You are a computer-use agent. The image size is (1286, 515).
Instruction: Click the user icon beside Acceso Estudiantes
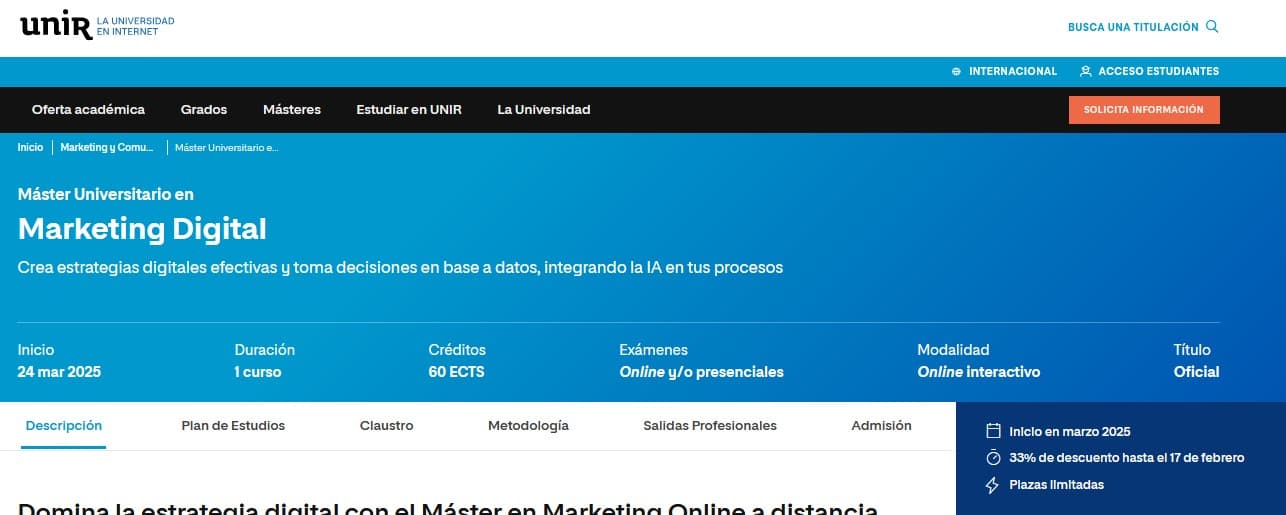1085,72
